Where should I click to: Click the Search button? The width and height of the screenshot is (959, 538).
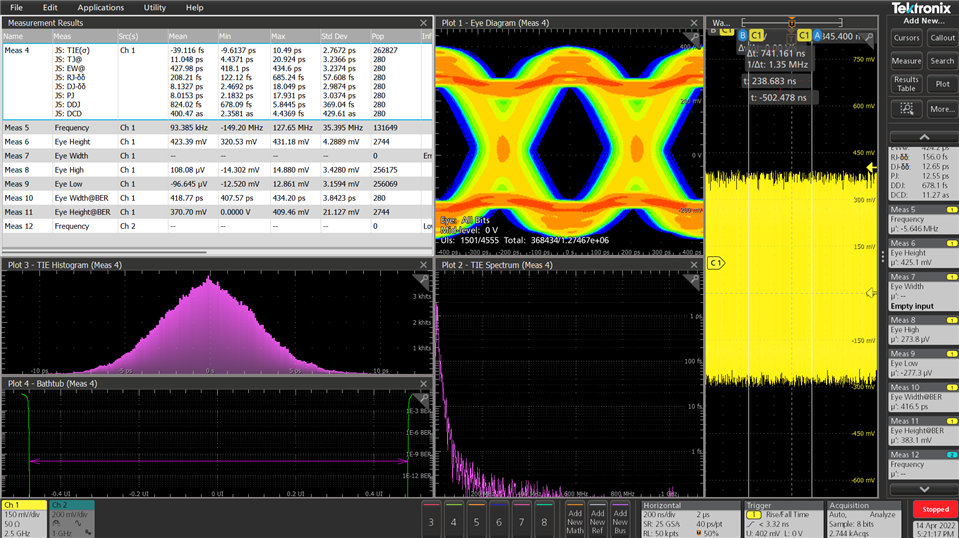tap(942, 61)
